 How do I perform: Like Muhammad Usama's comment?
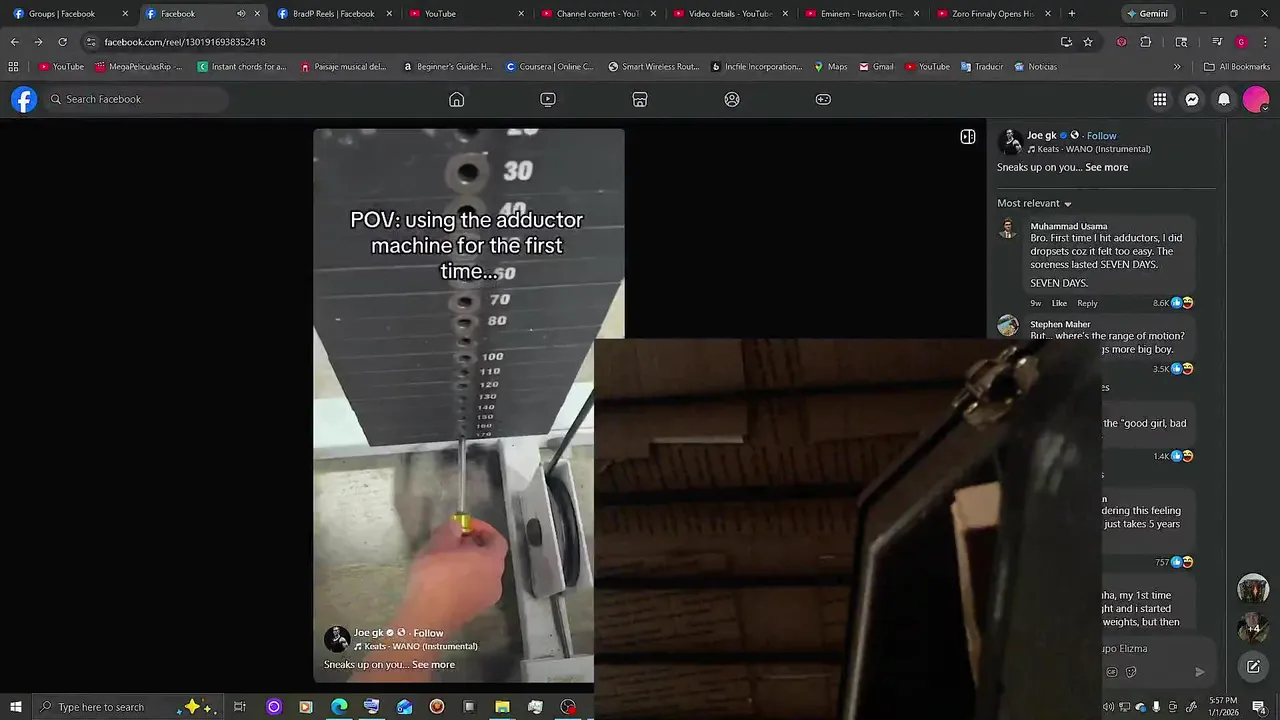pyautogui.click(x=1059, y=303)
